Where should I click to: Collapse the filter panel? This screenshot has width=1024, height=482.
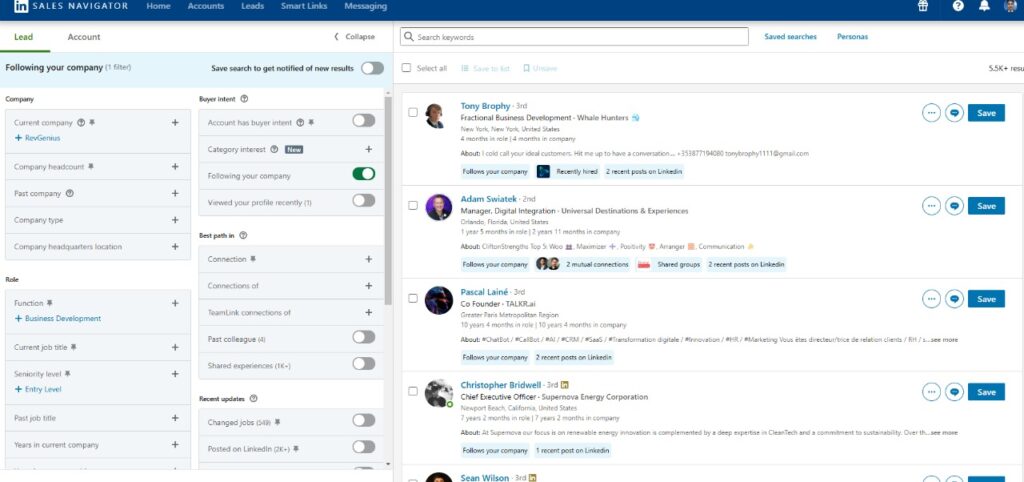[355, 37]
